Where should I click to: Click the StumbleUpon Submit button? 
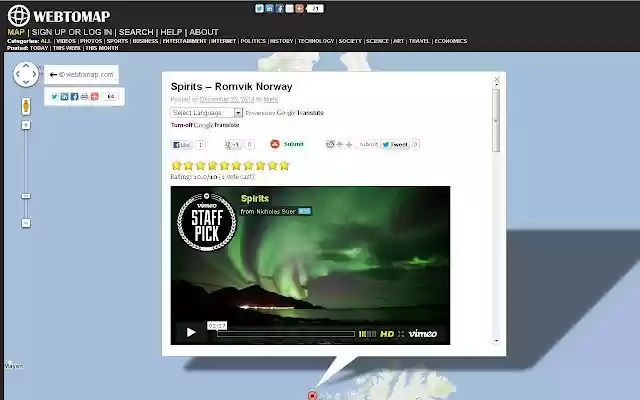tap(287, 144)
